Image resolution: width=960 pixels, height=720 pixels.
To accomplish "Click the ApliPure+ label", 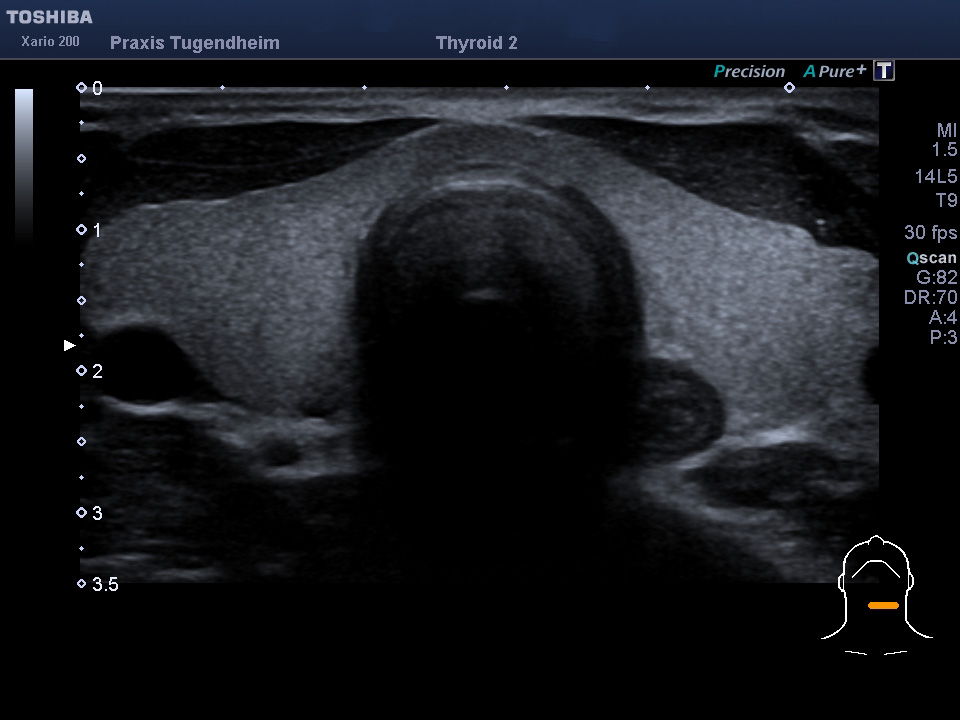I will pos(834,71).
